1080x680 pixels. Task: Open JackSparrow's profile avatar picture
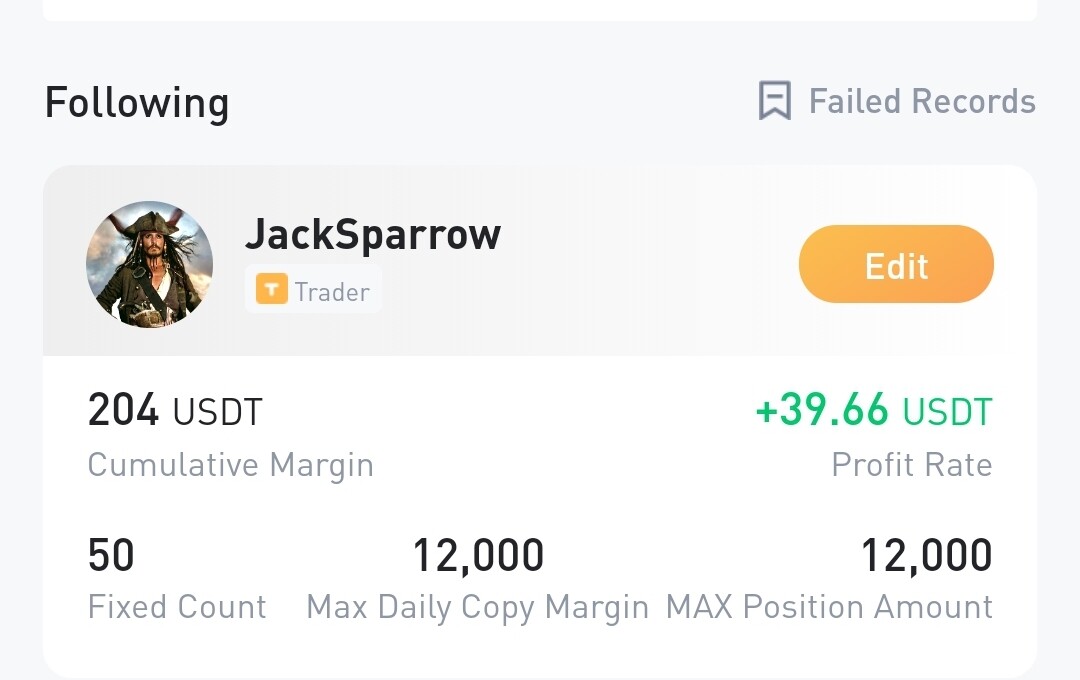[x=149, y=264]
